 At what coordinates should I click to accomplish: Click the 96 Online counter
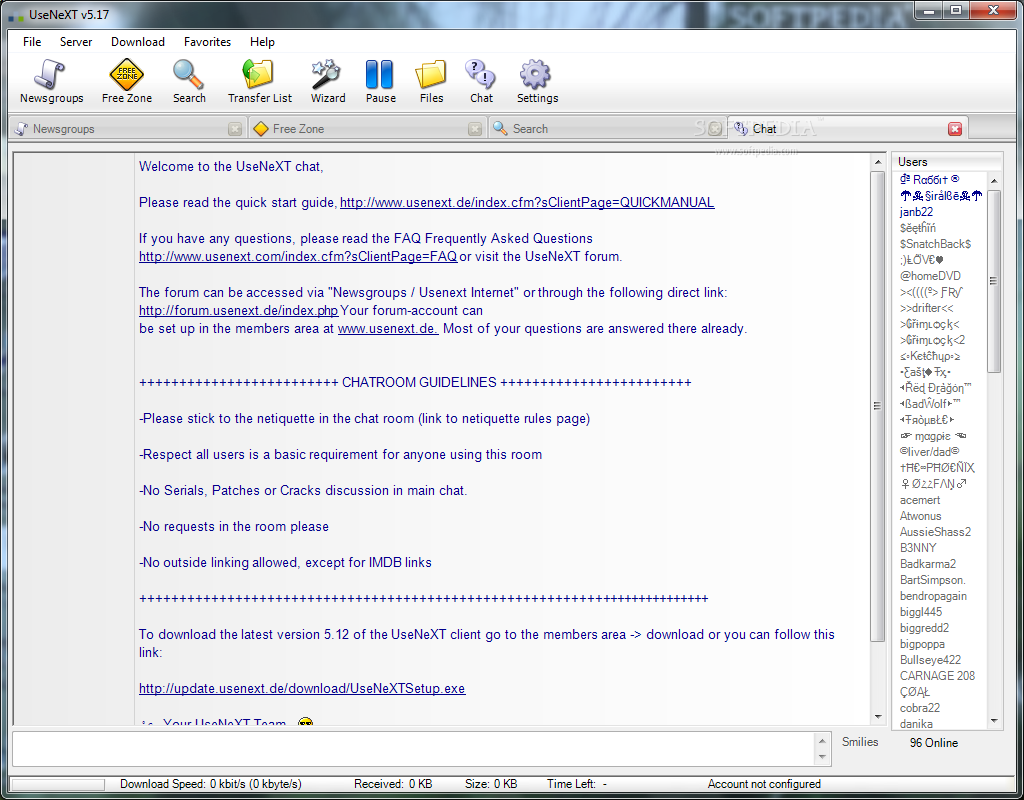933,743
